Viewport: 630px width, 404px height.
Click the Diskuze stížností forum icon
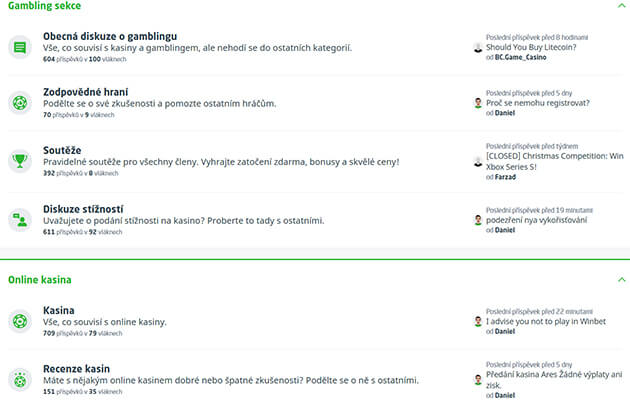19,219
